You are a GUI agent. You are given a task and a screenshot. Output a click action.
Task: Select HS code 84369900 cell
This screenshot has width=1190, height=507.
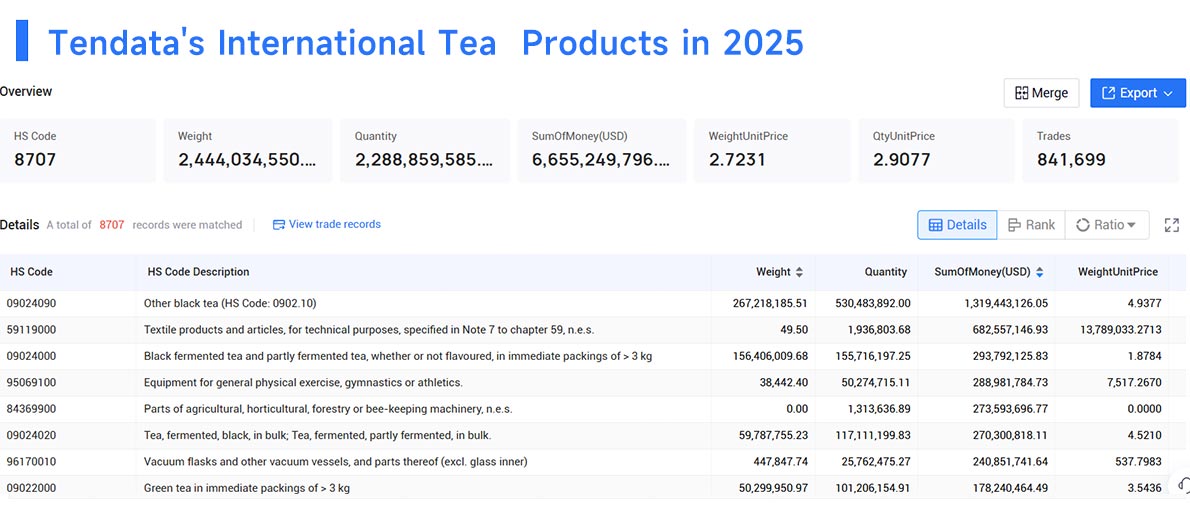31,409
